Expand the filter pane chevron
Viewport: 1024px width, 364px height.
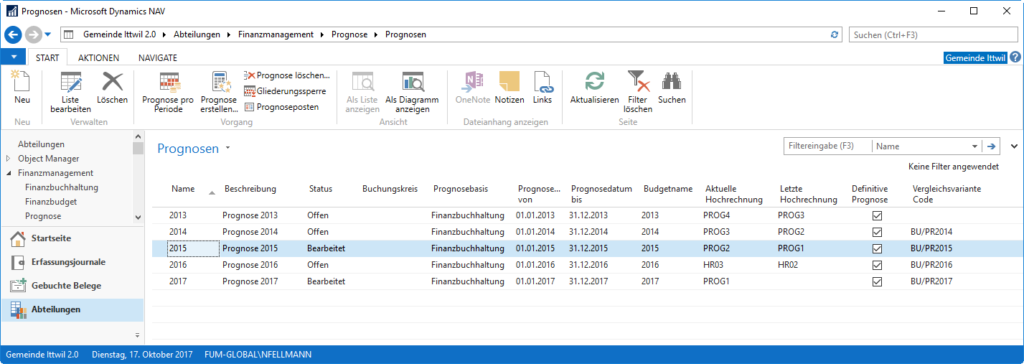click(x=1014, y=146)
